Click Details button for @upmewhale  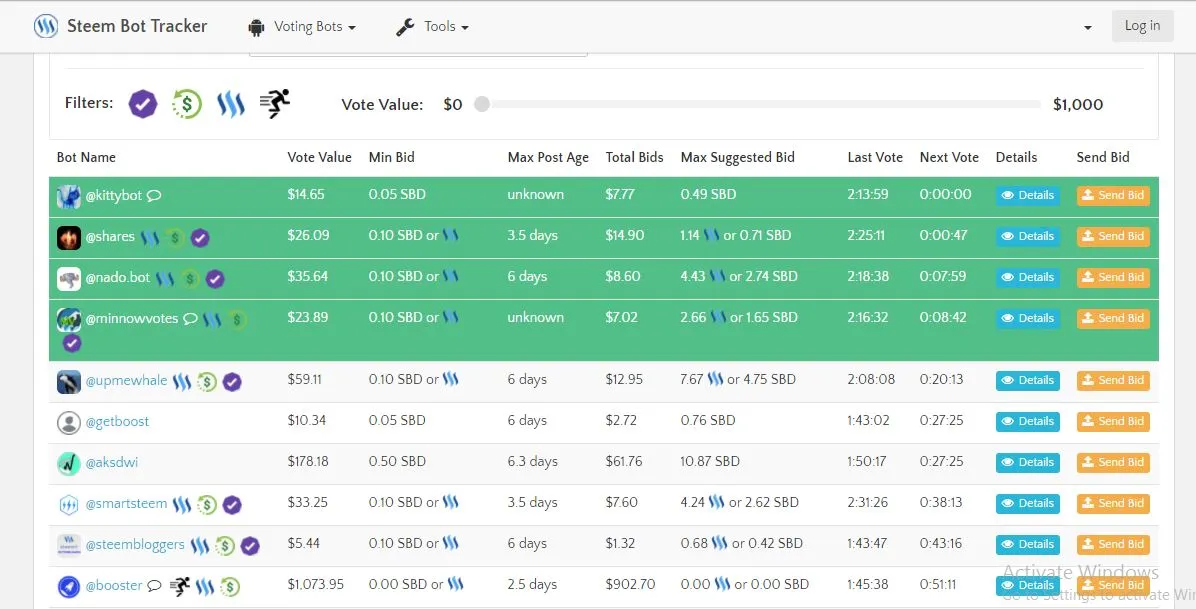[x=1027, y=380]
